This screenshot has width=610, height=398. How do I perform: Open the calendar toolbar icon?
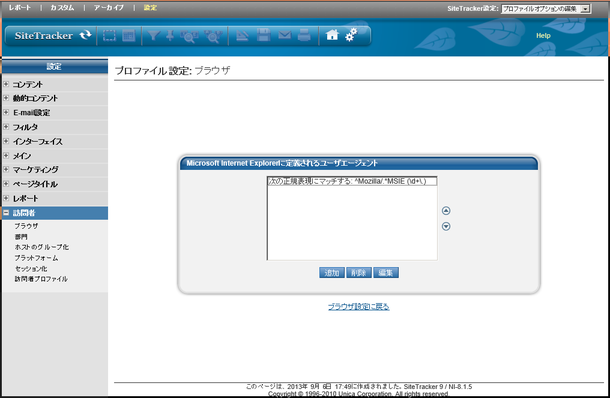(129, 36)
